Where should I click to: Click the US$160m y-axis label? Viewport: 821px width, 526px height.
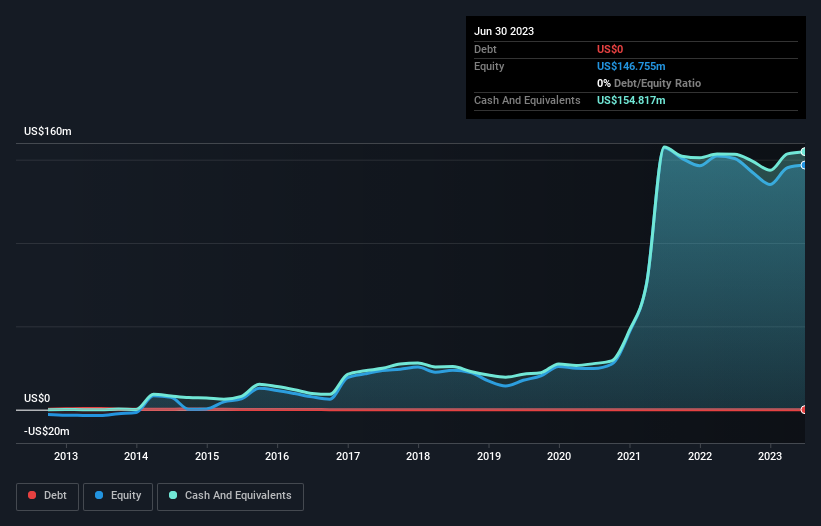(48, 131)
